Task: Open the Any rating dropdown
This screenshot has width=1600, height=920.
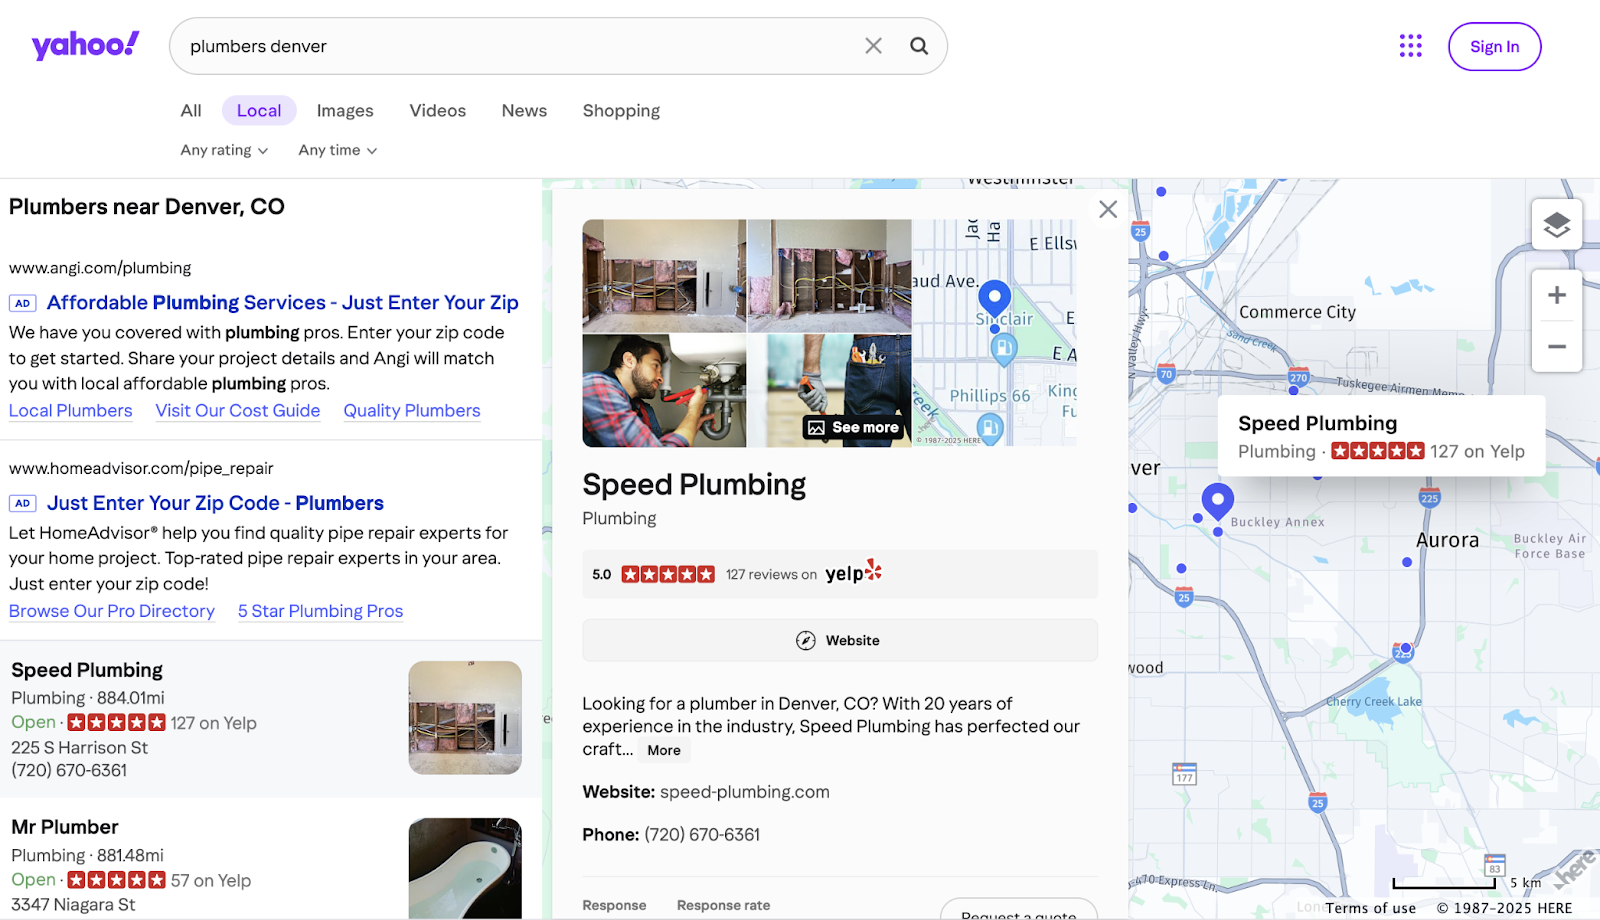Action: [x=222, y=150]
